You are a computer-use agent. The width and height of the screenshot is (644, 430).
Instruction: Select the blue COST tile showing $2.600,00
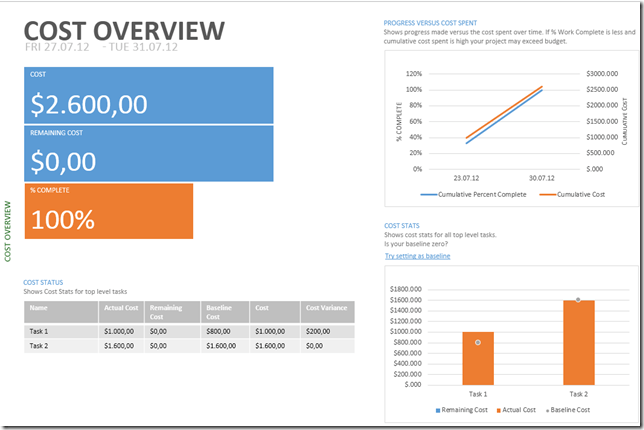(148, 95)
